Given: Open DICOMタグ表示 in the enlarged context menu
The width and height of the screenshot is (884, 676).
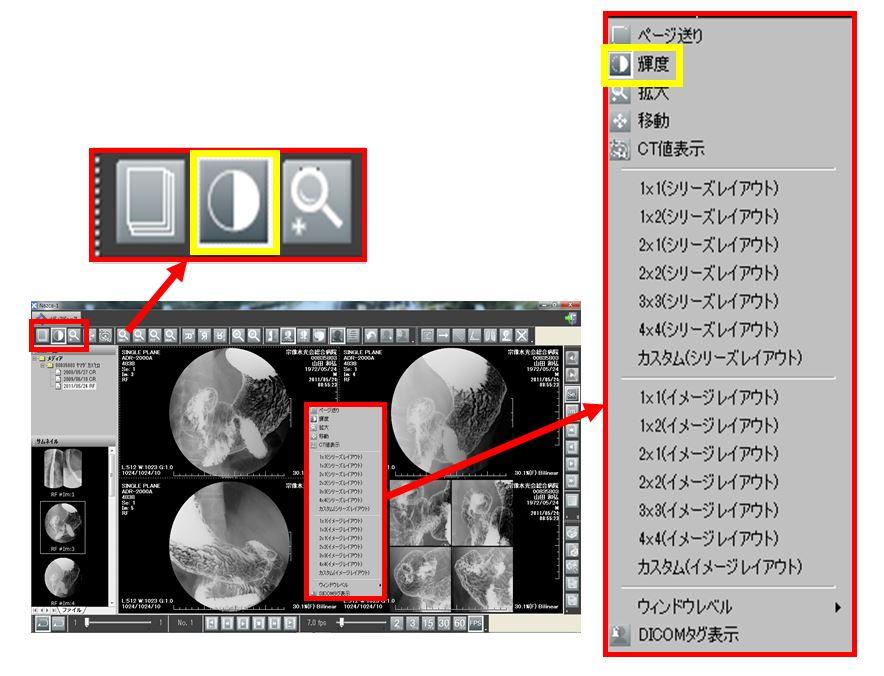Looking at the screenshot, I should (687, 634).
